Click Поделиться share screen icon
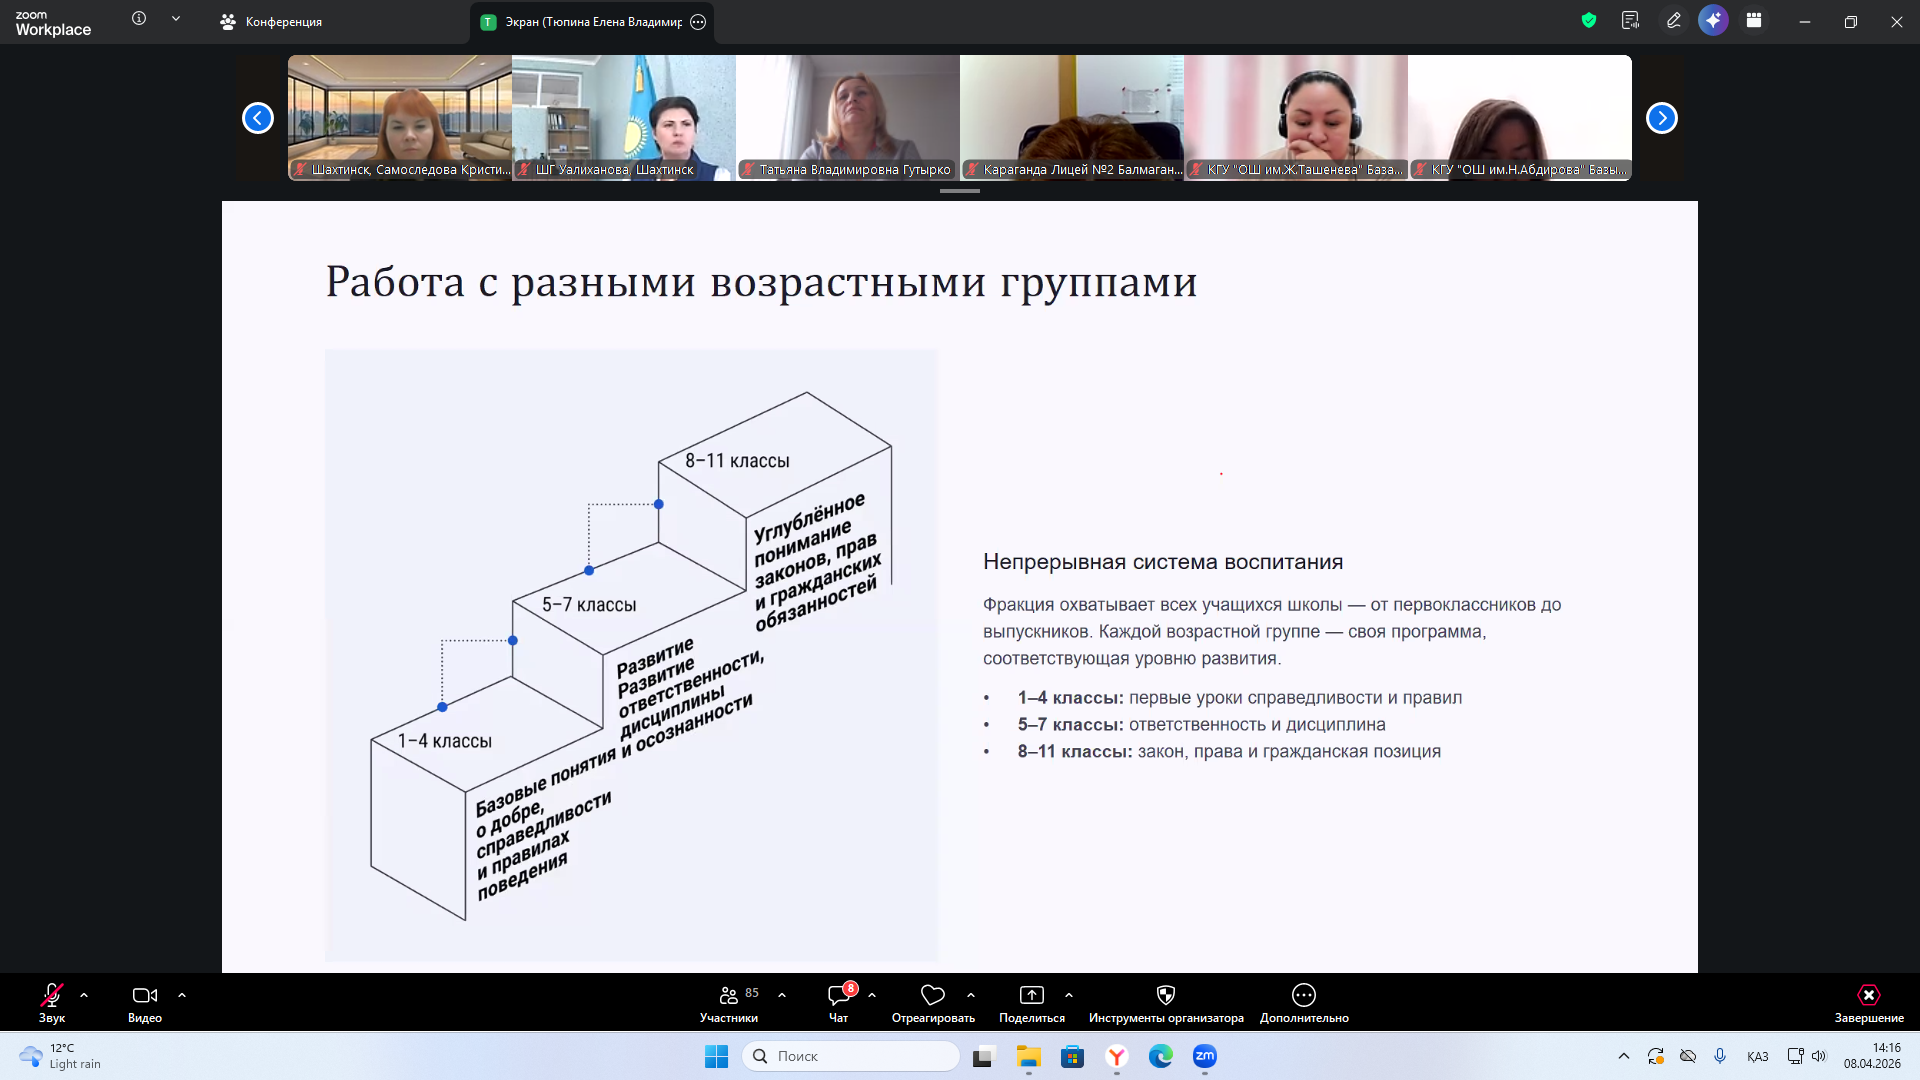Image resolution: width=1920 pixels, height=1080 pixels. pyautogui.click(x=1031, y=996)
